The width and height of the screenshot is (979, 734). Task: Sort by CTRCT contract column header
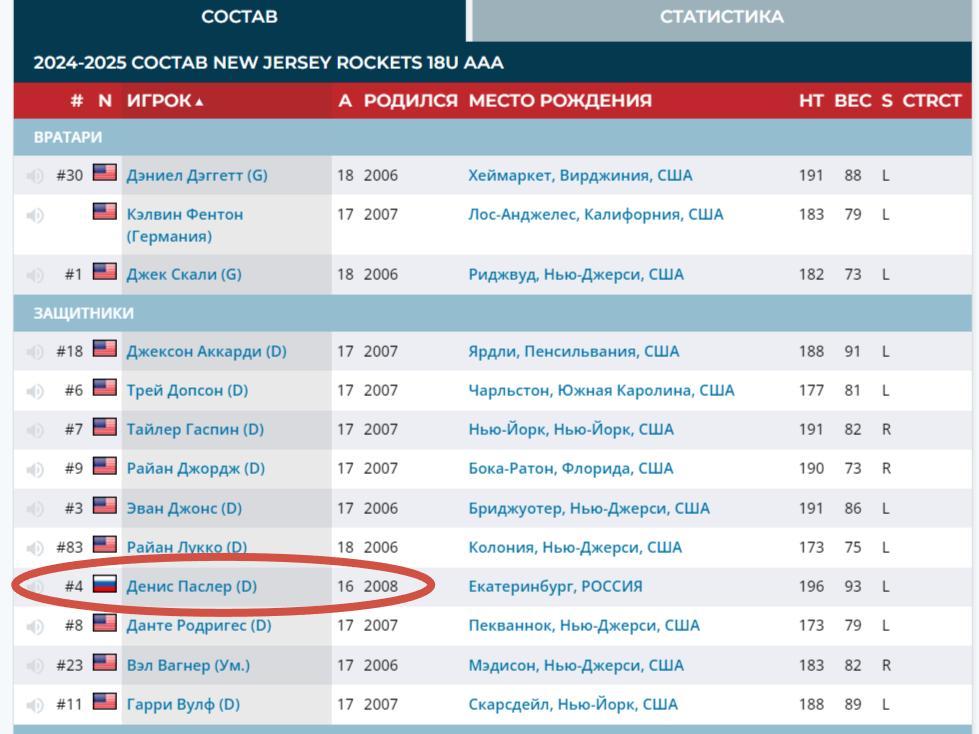932,100
